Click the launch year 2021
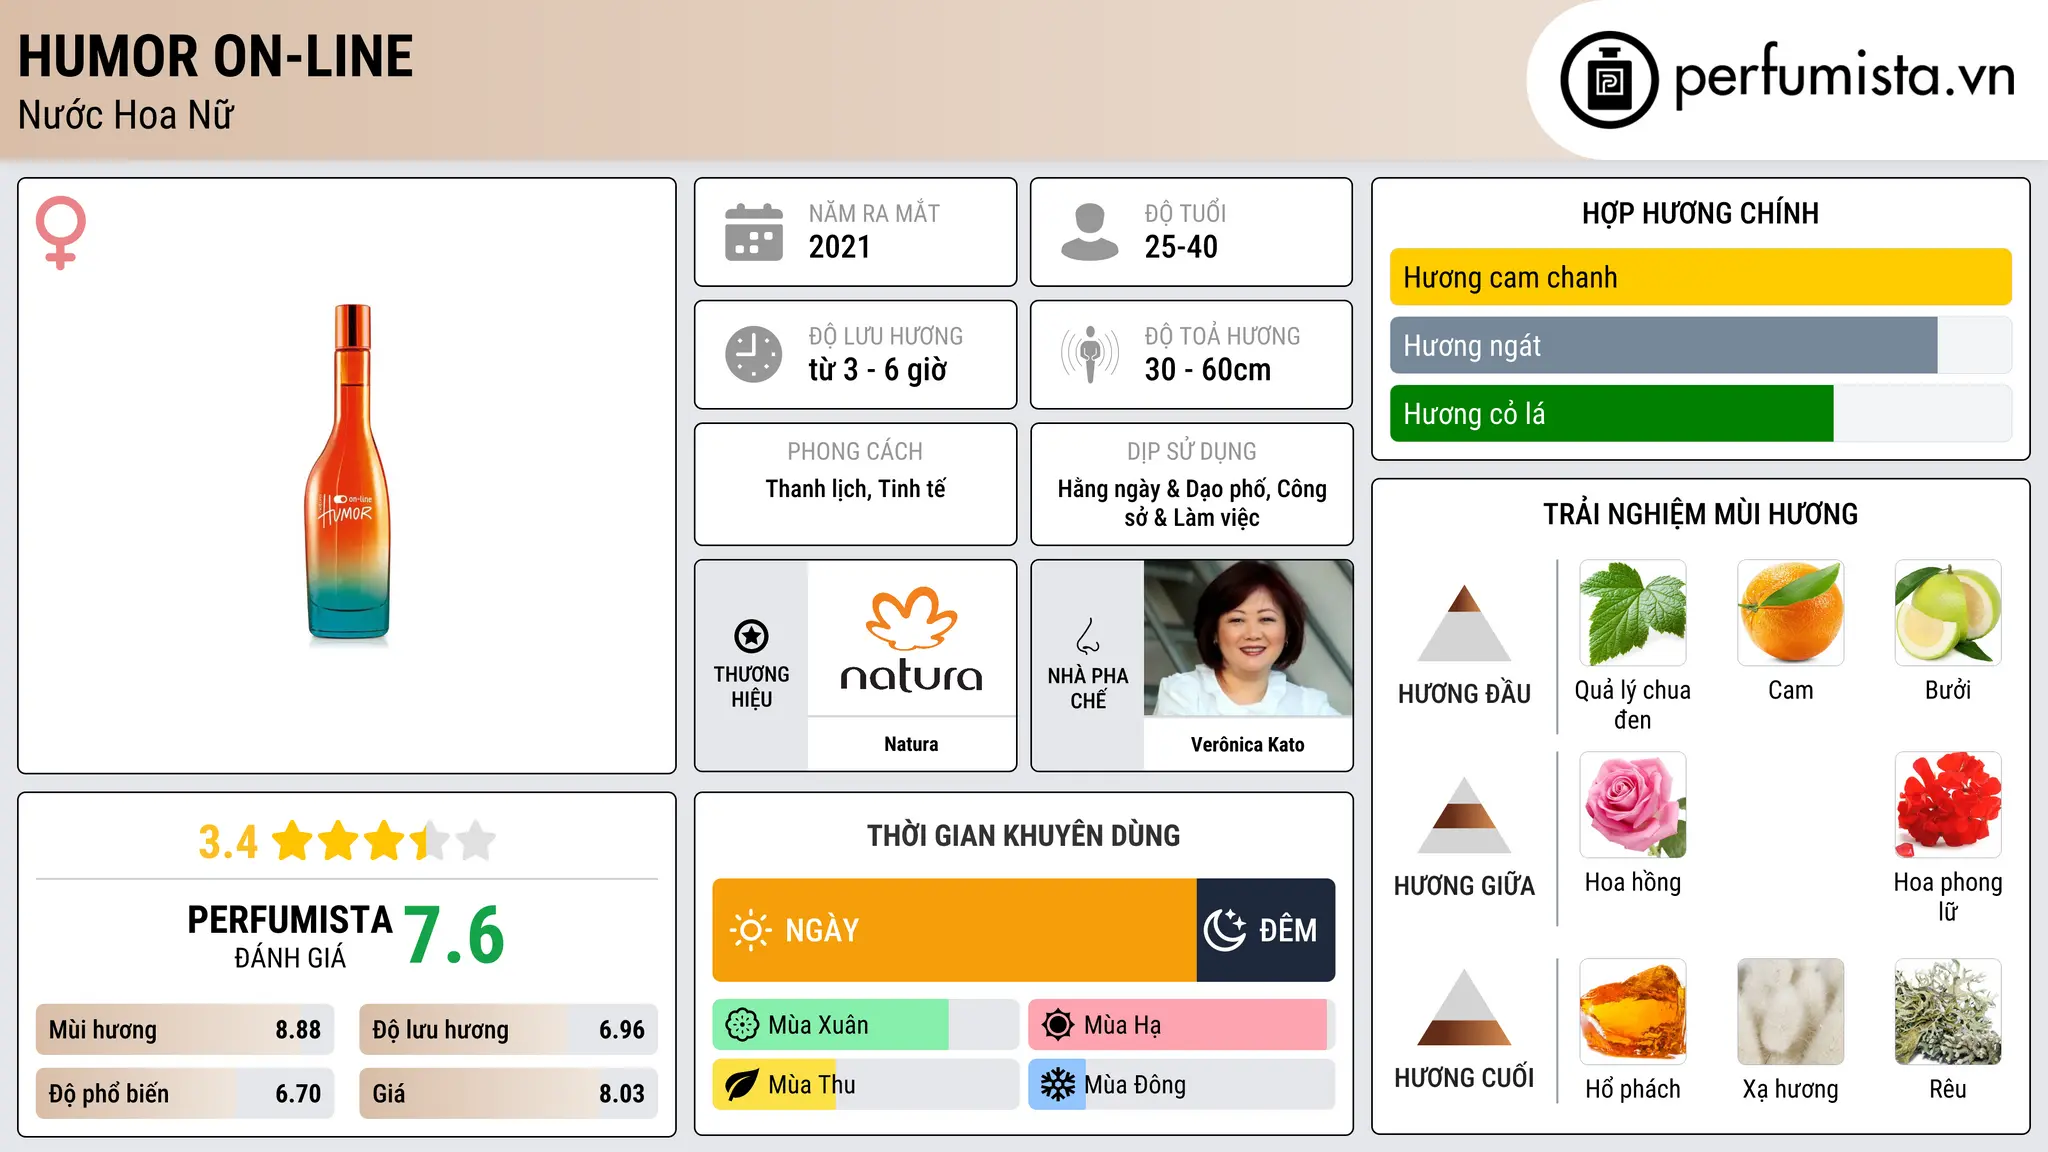The image size is (2048, 1152). [840, 247]
